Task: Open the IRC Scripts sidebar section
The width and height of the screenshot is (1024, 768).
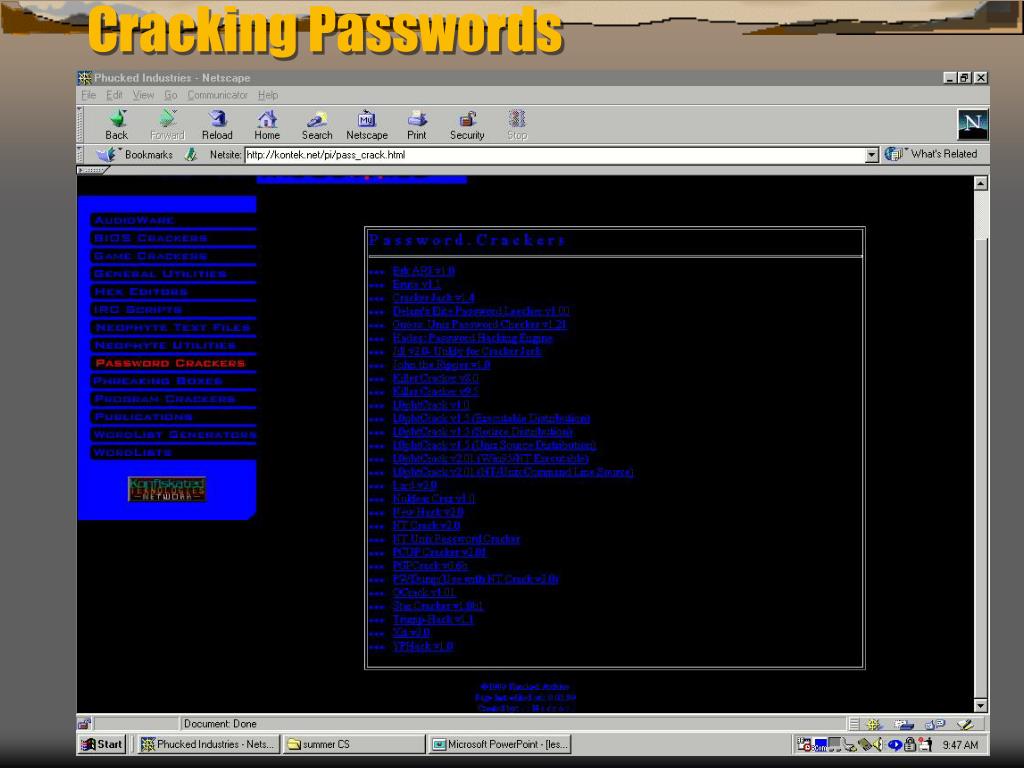Action: [x=138, y=310]
